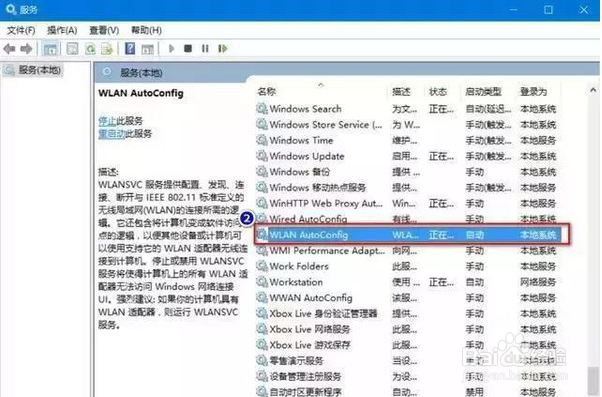
Task: Select the Windows Update service
Action: (x=407, y=156)
